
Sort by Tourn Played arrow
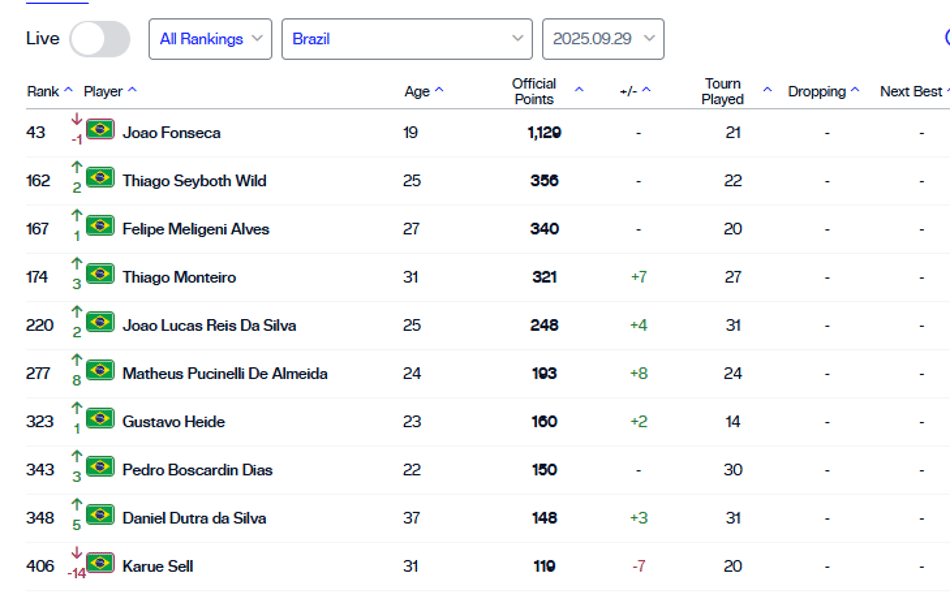[x=768, y=90]
